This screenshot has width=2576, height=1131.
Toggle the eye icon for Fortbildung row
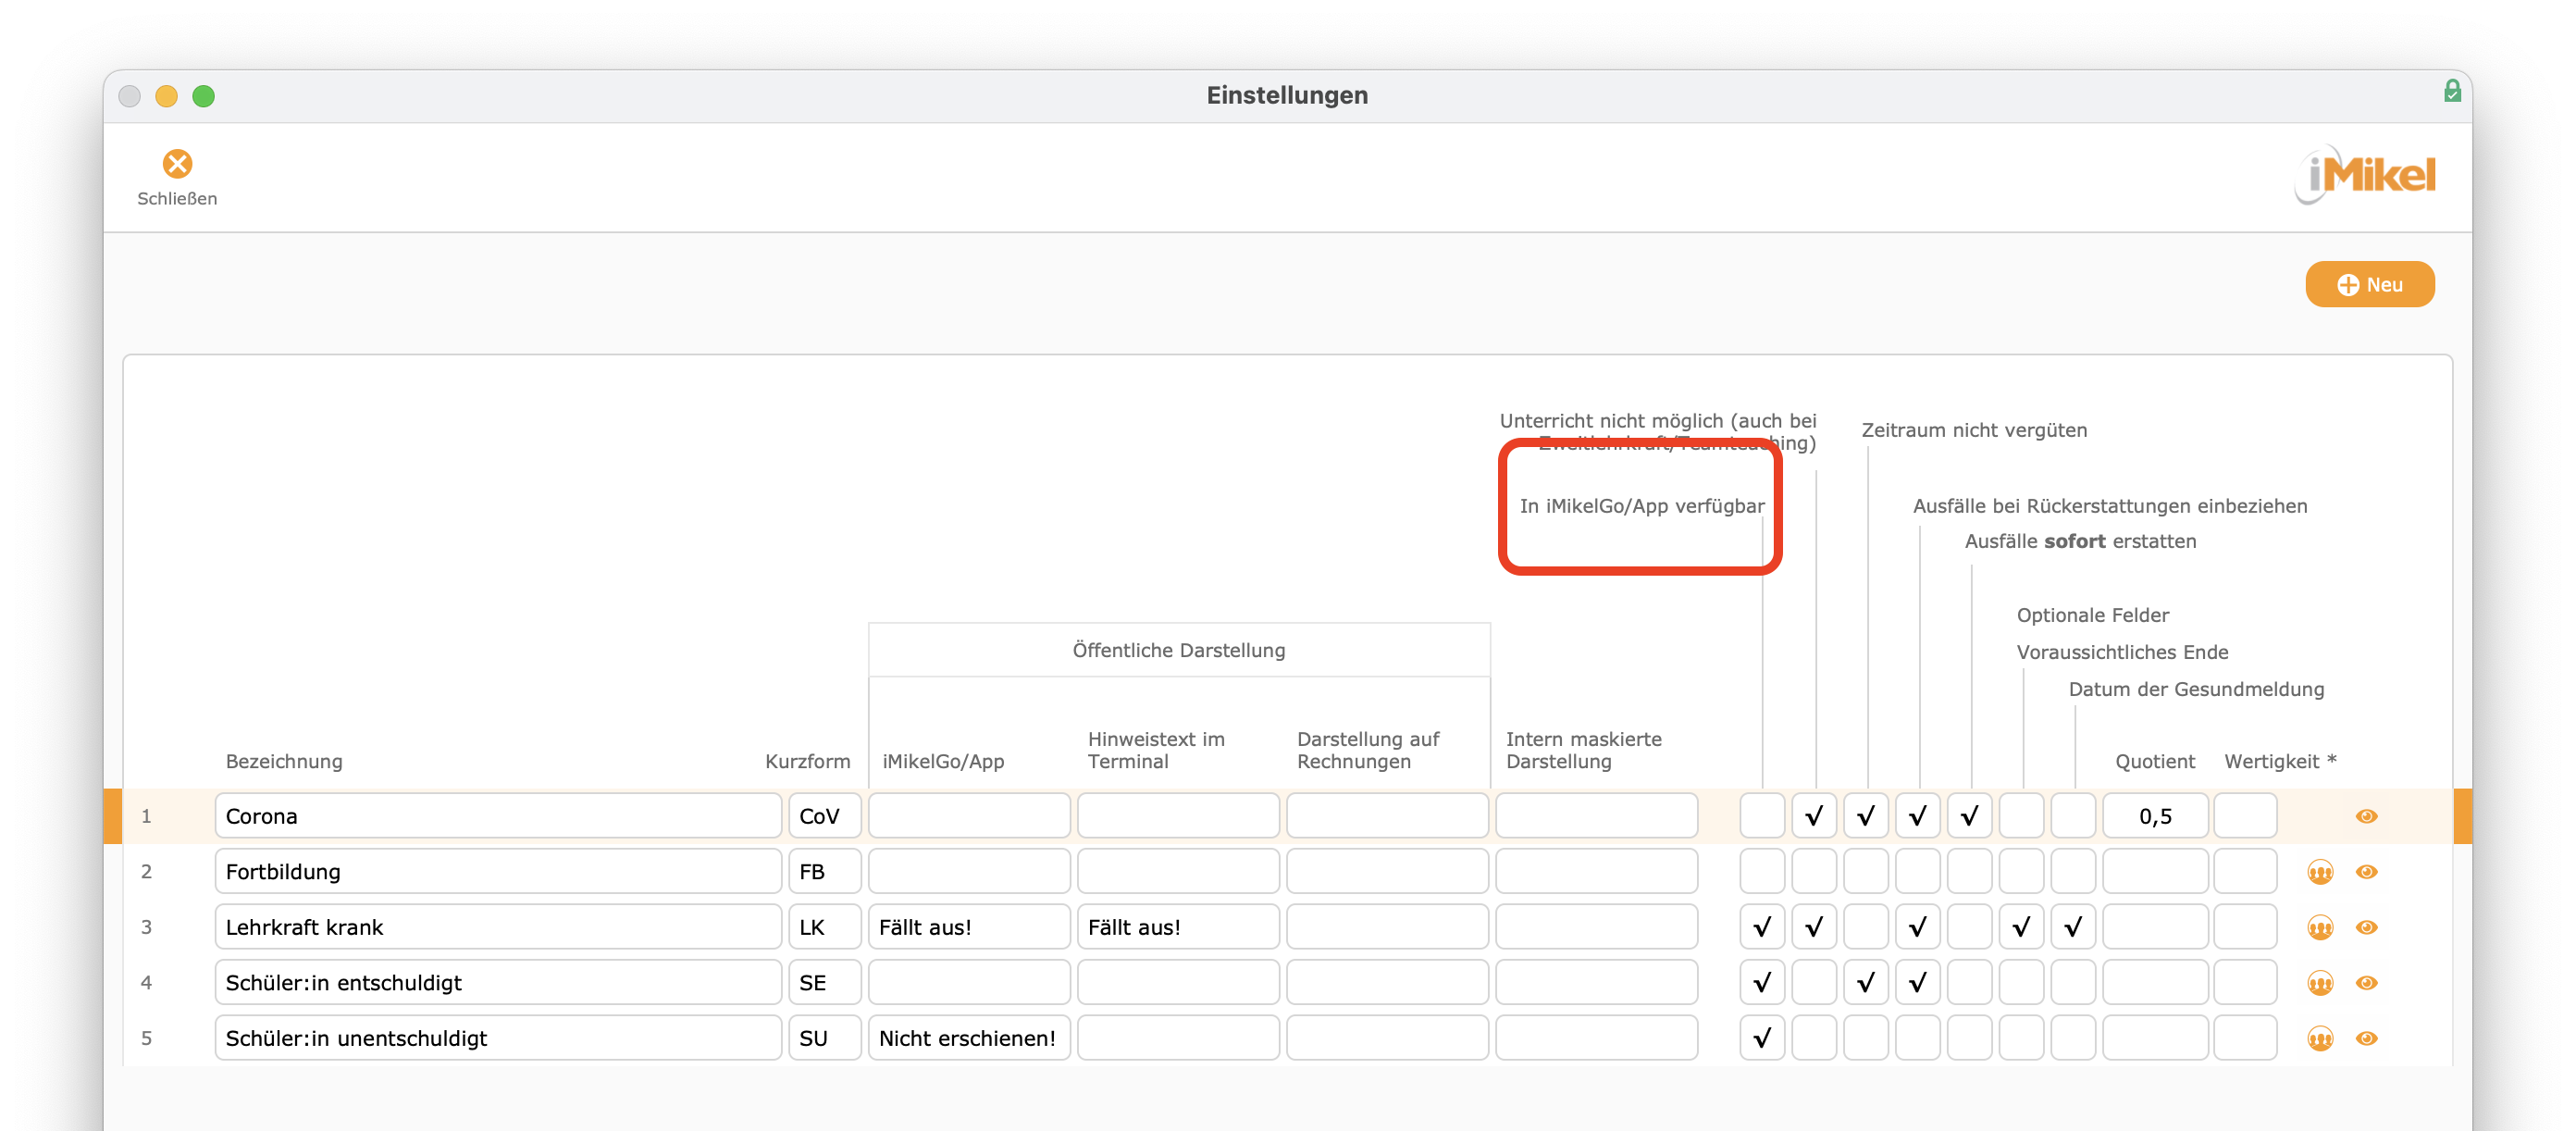(x=2365, y=872)
